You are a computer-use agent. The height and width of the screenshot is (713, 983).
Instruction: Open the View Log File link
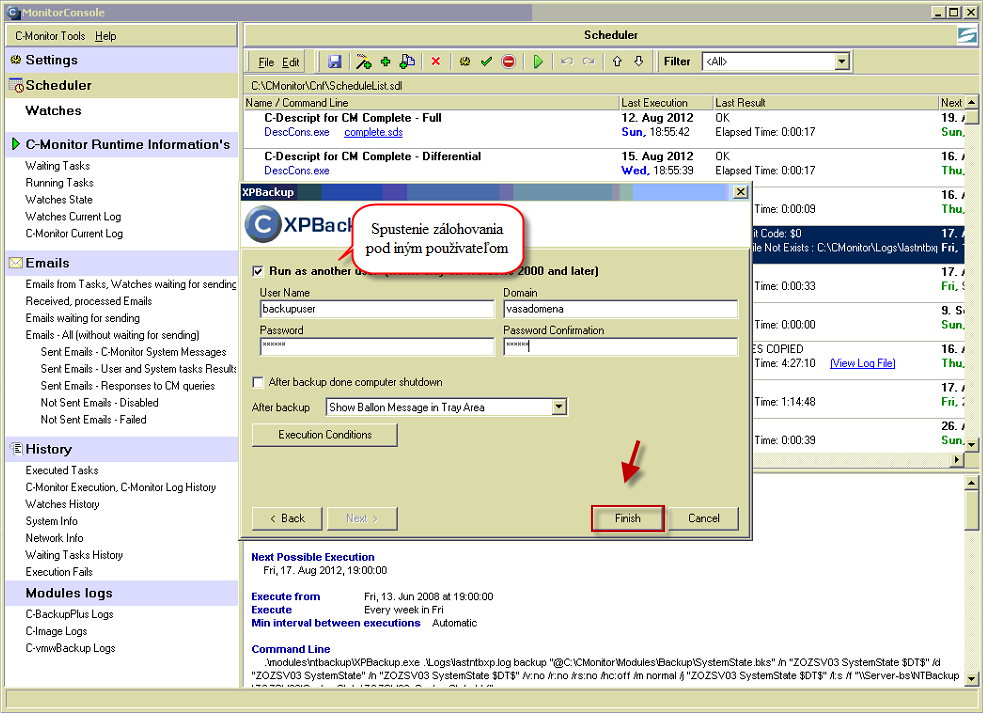(863, 363)
